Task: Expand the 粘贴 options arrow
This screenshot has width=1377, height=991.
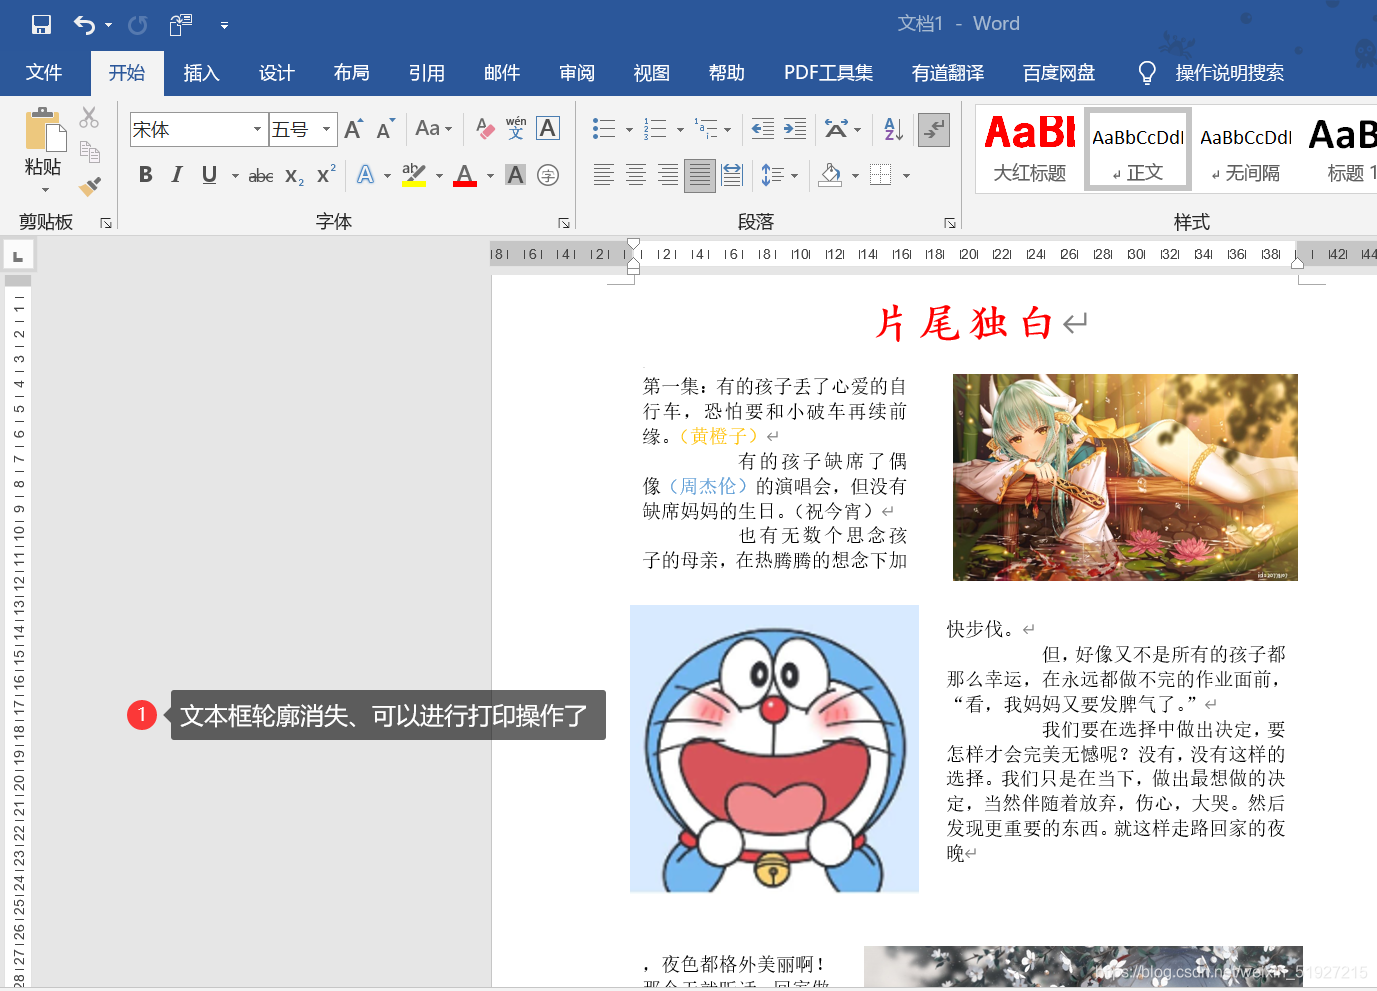Action: (44, 190)
